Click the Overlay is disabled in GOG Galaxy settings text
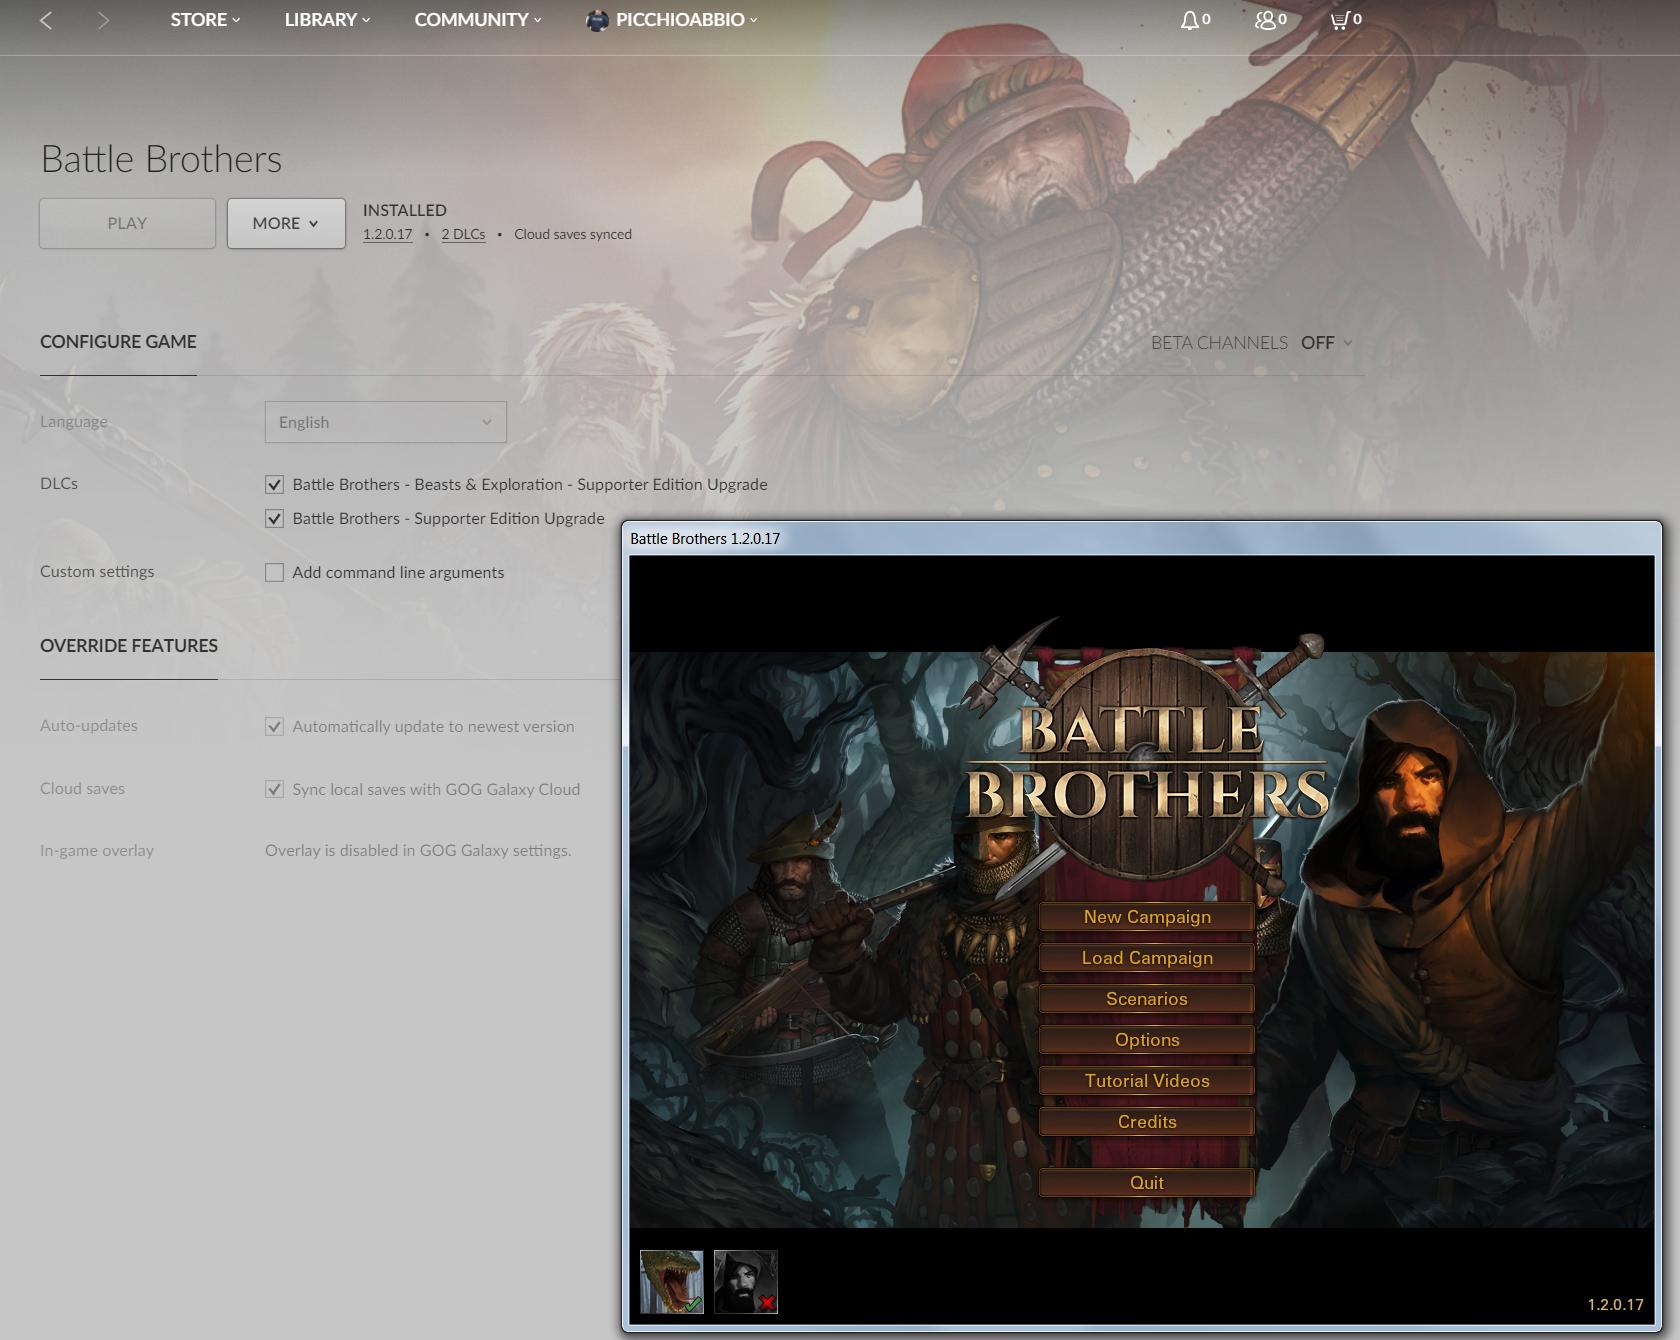The width and height of the screenshot is (1680, 1340). coord(418,851)
